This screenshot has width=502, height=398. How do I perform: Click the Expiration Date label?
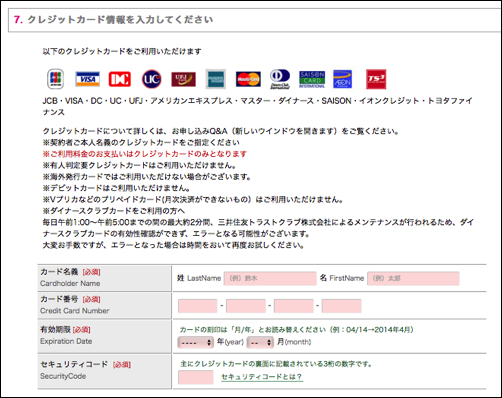click(66, 341)
